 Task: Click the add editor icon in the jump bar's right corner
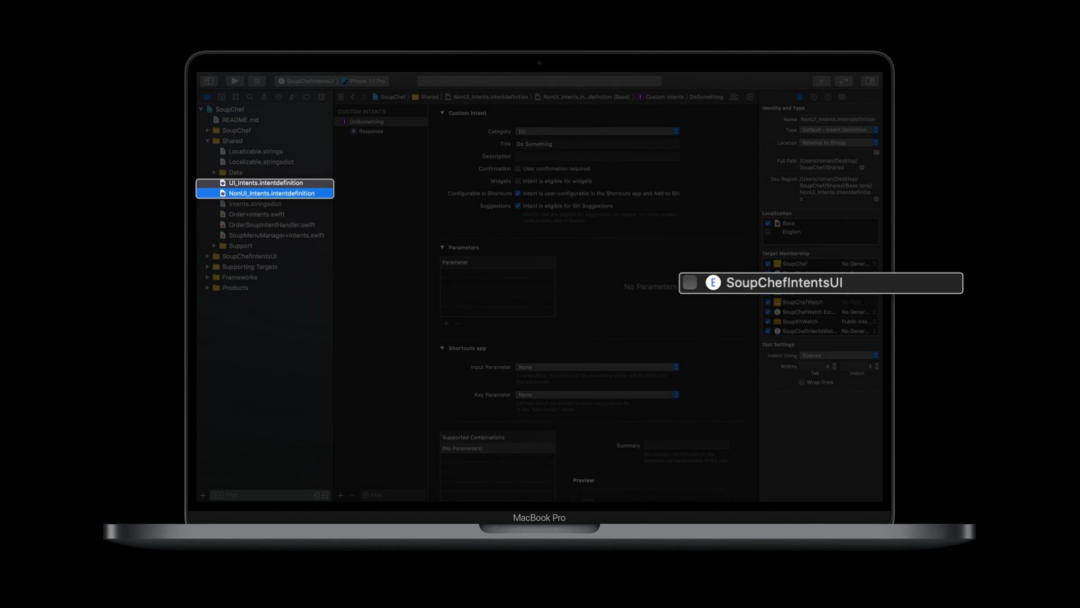[750, 97]
